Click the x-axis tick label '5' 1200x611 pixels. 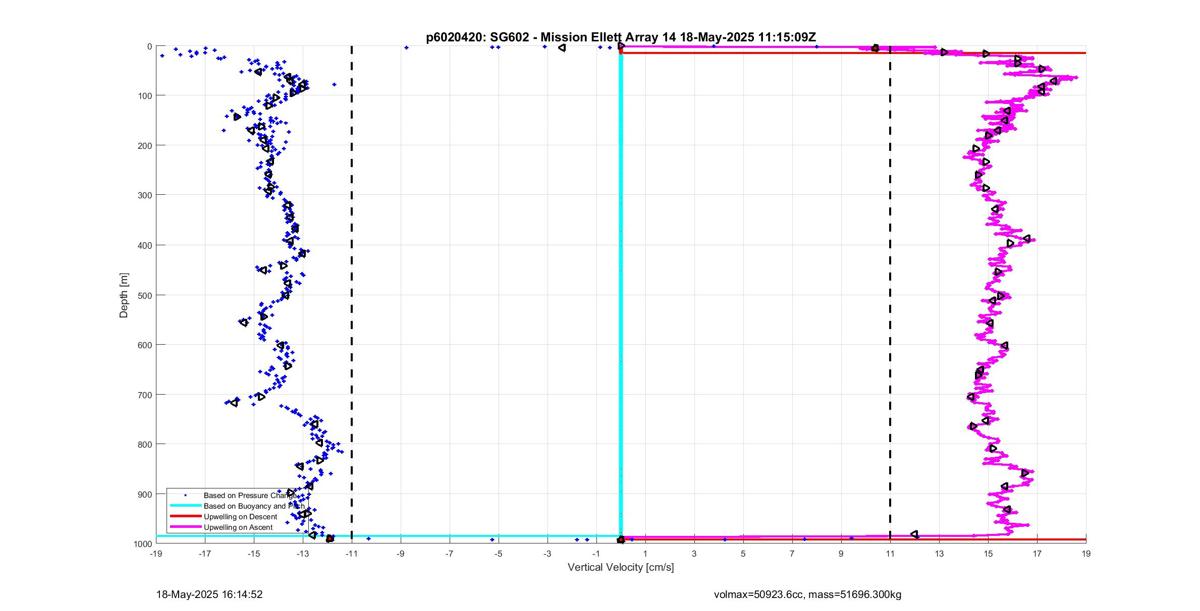click(x=743, y=552)
